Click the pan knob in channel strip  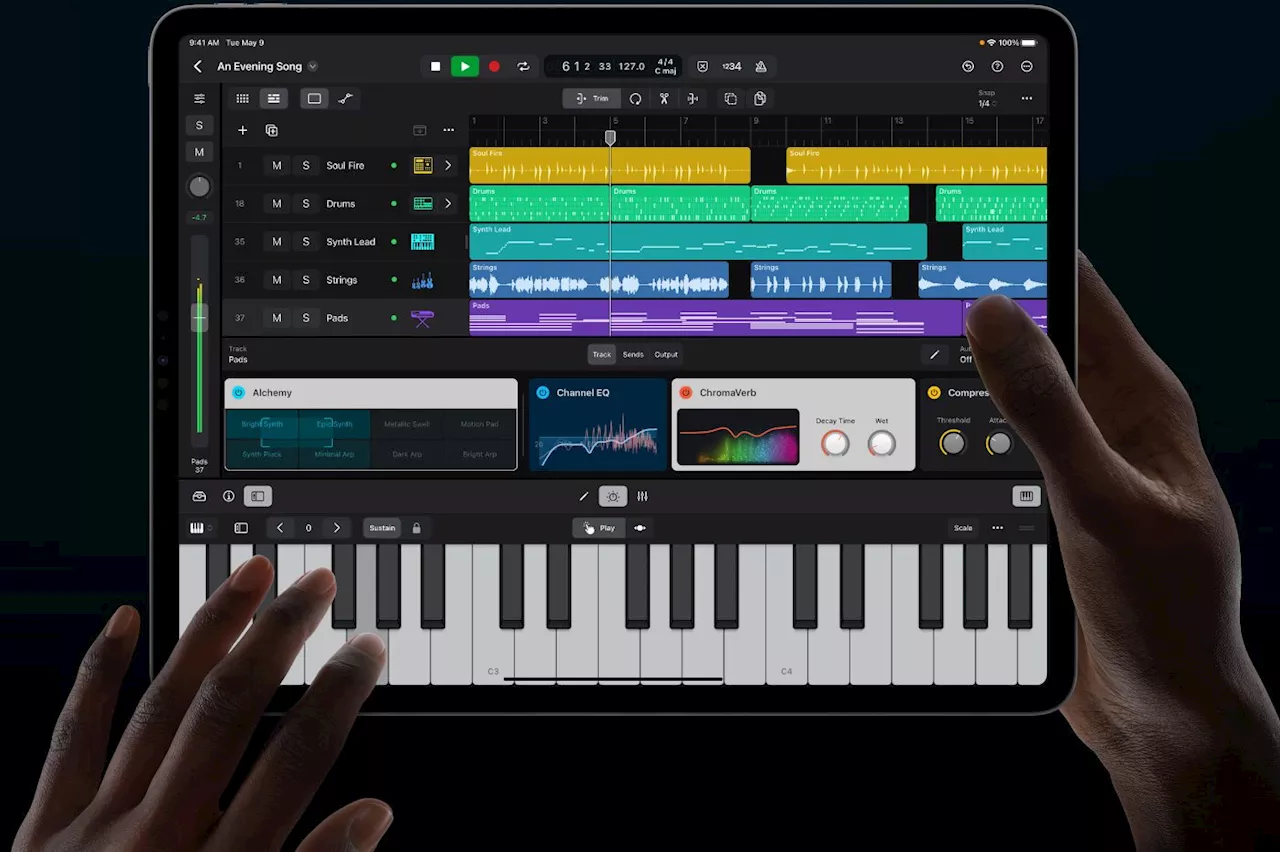(x=199, y=187)
